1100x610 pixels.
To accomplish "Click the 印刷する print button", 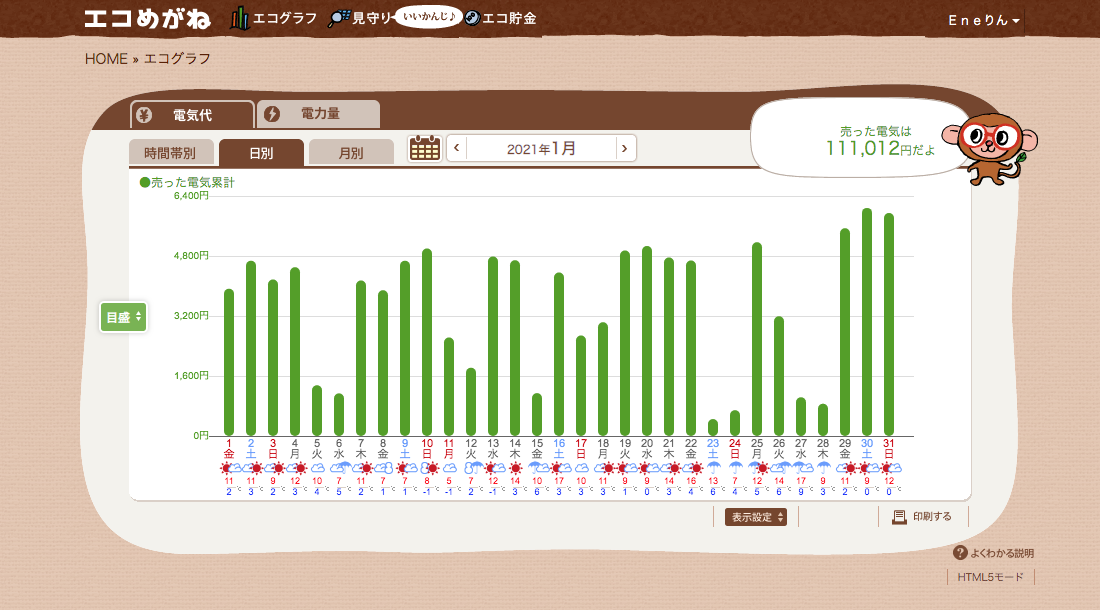I will [x=923, y=517].
